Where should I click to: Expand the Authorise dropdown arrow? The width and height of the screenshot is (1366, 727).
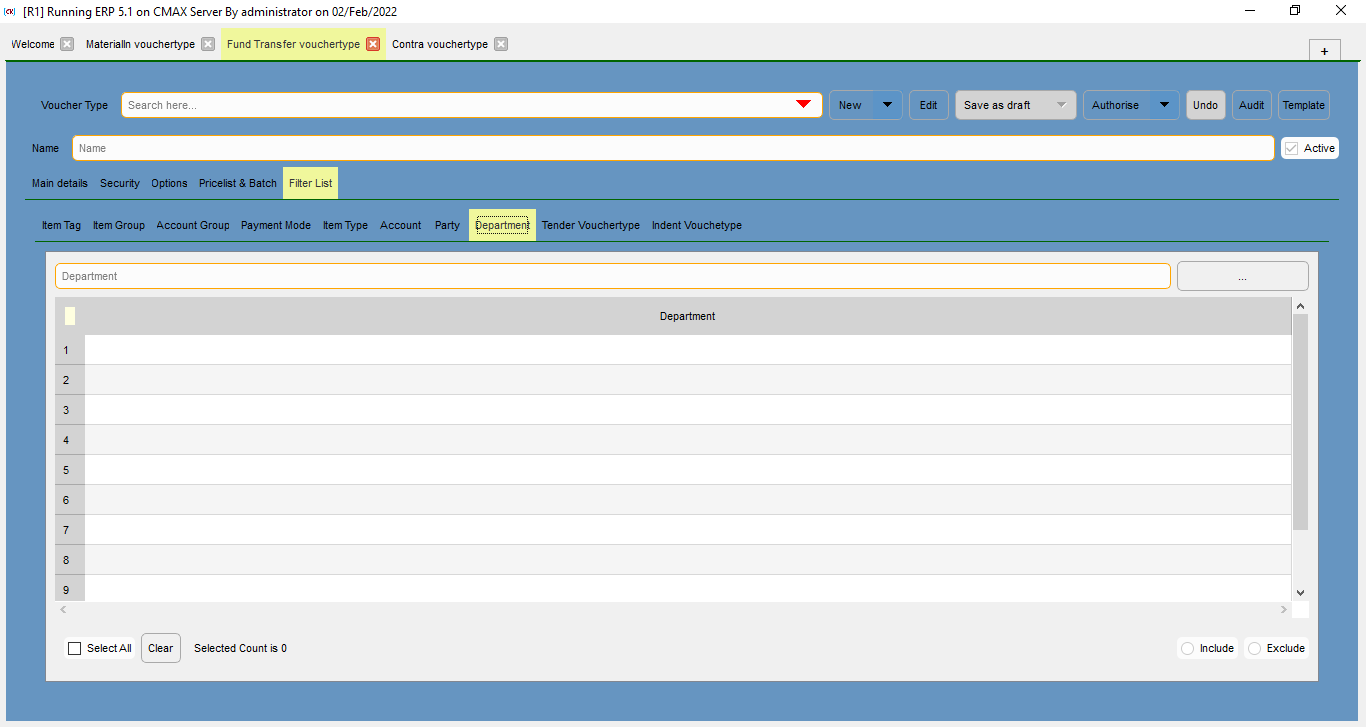pyautogui.click(x=1164, y=105)
